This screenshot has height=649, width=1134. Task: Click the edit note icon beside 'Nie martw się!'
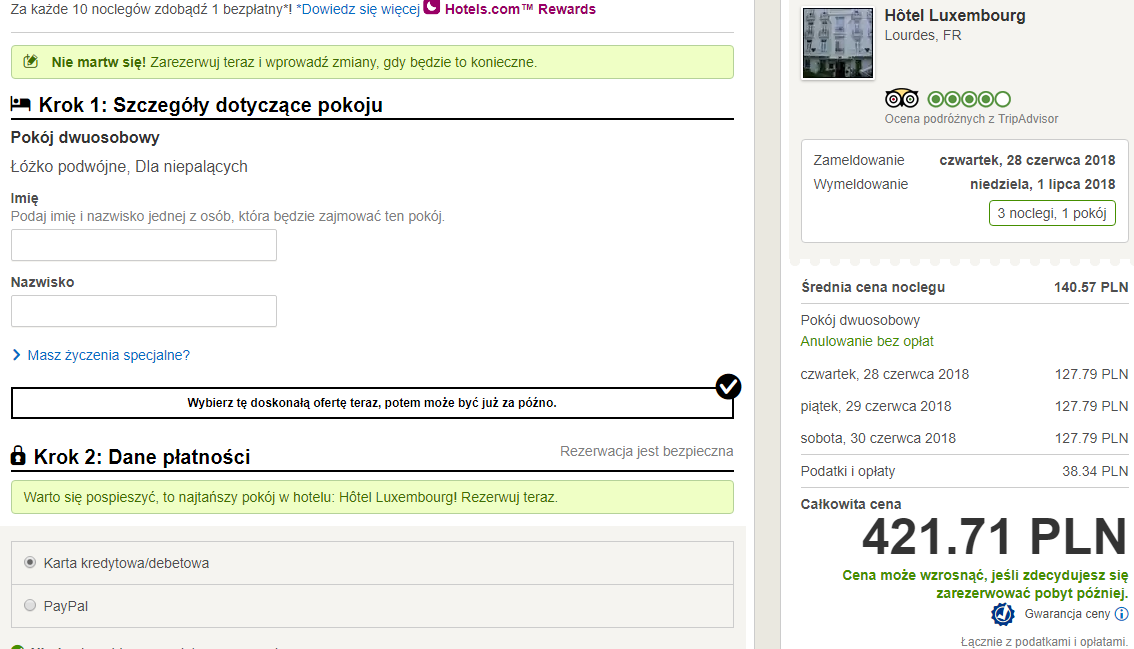click(x=30, y=61)
